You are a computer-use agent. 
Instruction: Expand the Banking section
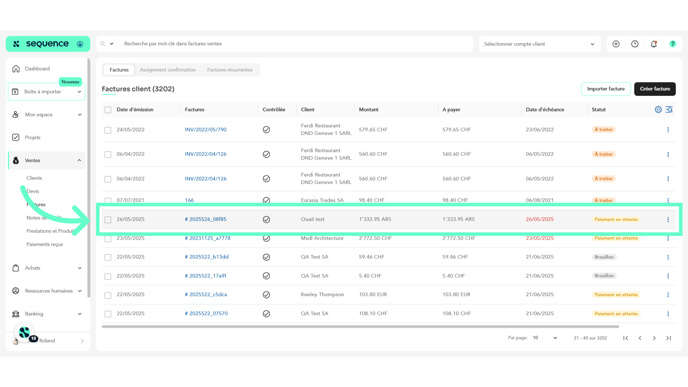(79, 314)
